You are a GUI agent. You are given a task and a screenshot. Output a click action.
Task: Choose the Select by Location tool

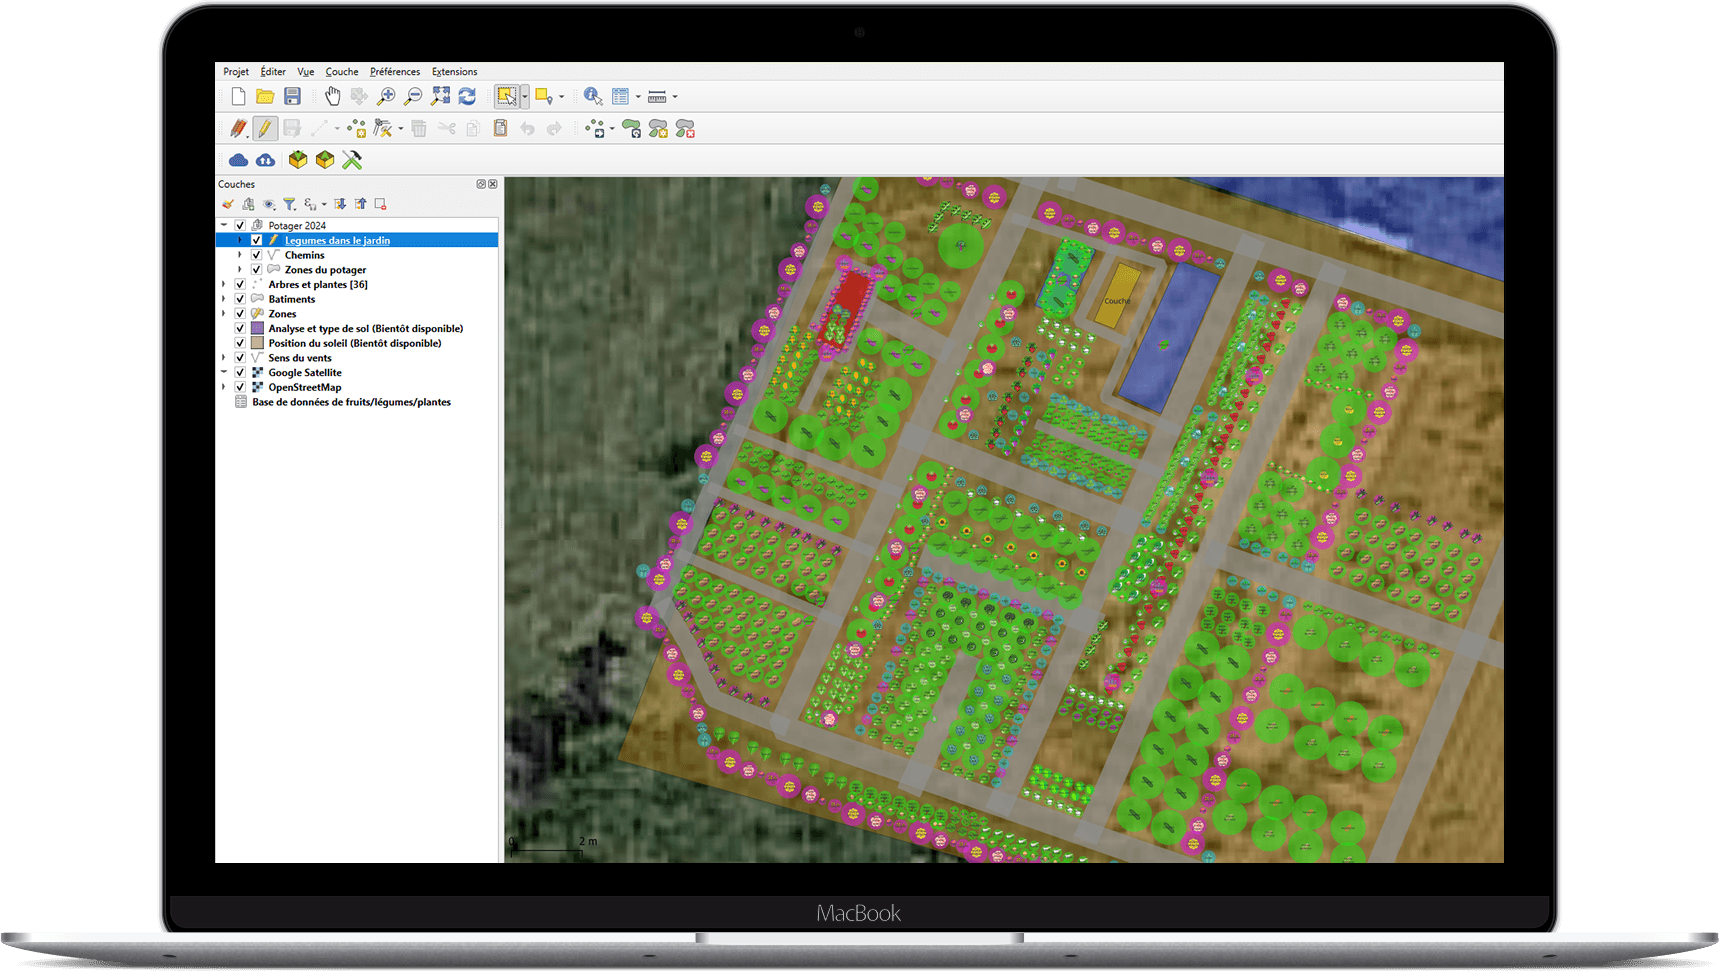pos(544,97)
